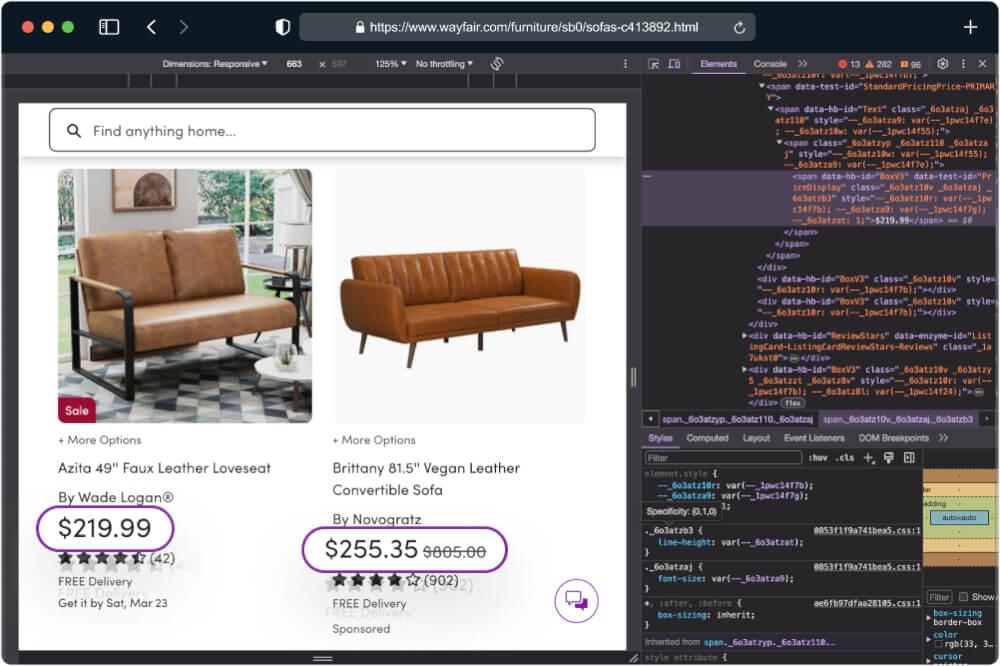Image resolution: width=1000 pixels, height=666 pixels.
Task: Click the console error count badge
Action: click(x=848, y=63)
